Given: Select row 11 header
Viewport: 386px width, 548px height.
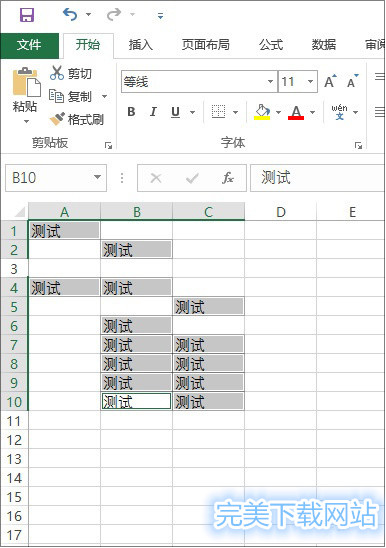Looking at the screenshot, I should point(14,421).
